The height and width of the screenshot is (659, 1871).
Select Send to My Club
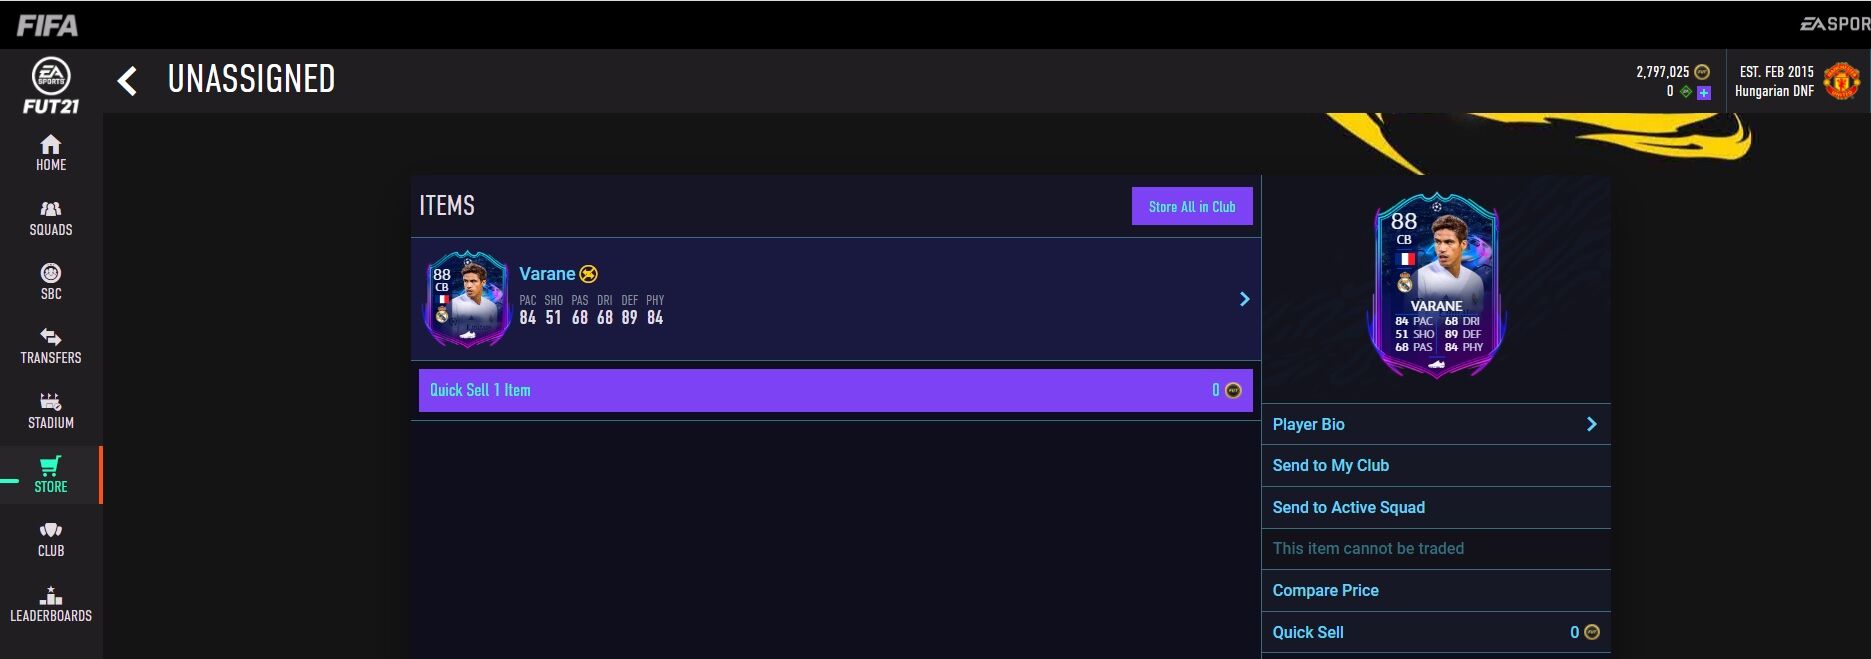pos(1436,466)
